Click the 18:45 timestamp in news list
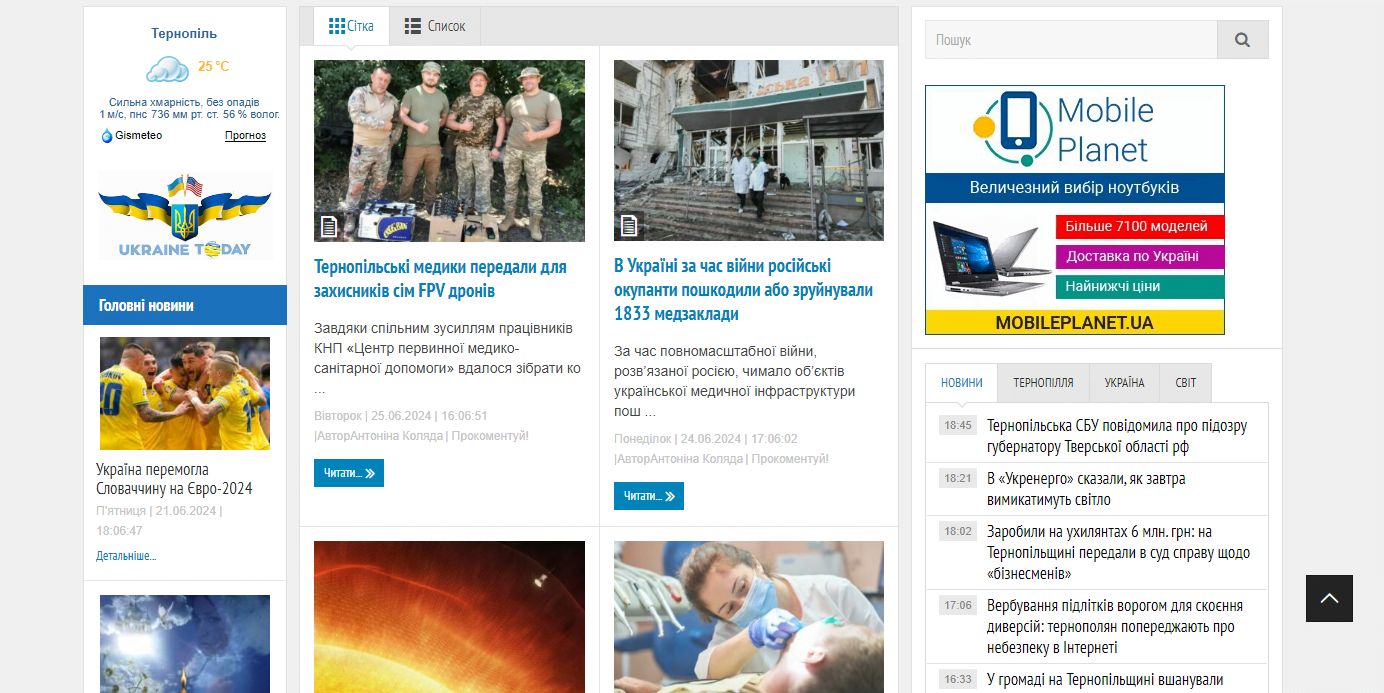Screen dimensions: 1384x693 coord(958,425)
